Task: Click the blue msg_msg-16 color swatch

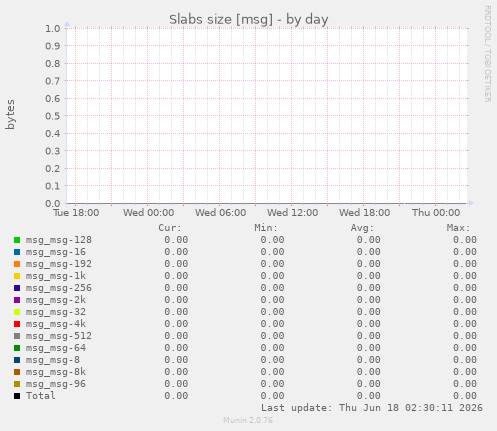Action: 17,252
